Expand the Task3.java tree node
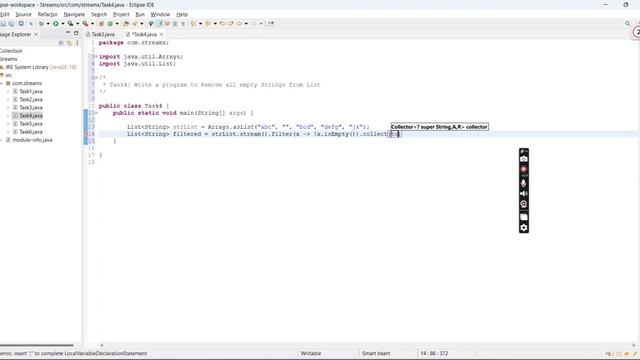 [8, 108]
